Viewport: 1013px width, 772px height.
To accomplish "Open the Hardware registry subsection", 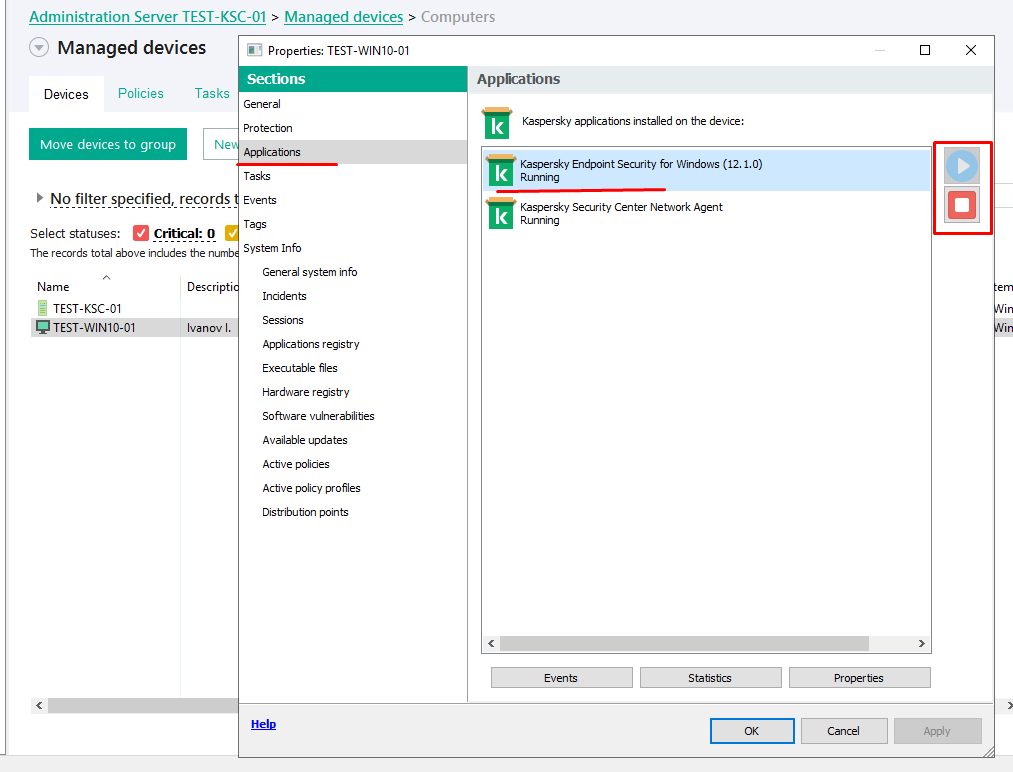I will [306, 391].
